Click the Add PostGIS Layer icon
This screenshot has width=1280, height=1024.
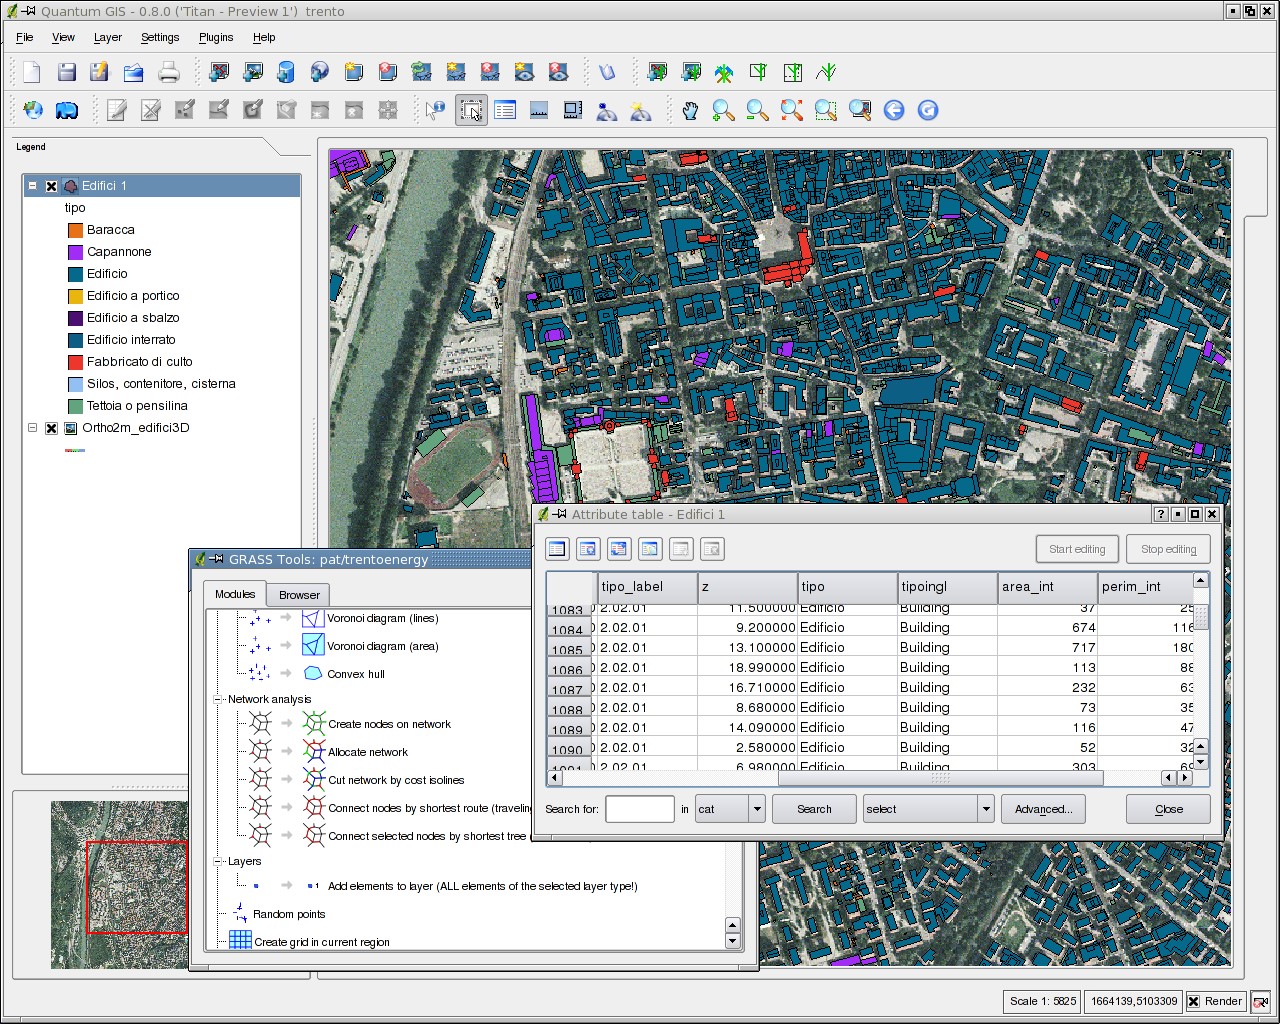tap(286, 72)
